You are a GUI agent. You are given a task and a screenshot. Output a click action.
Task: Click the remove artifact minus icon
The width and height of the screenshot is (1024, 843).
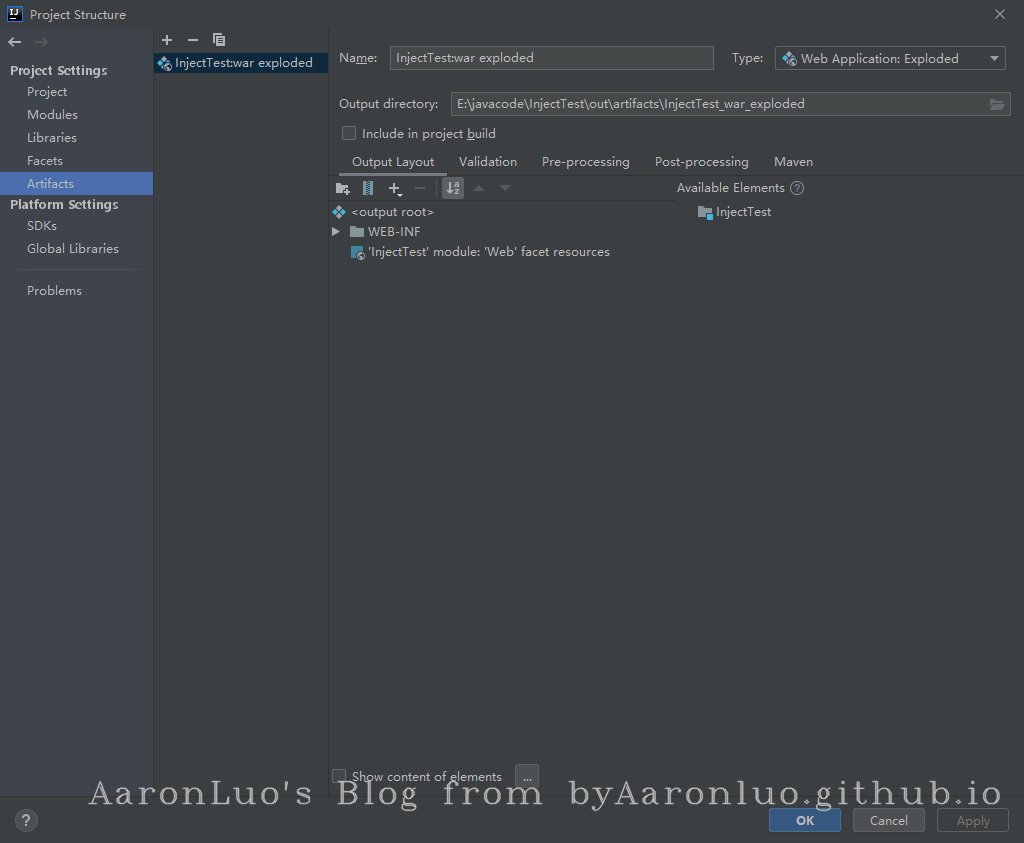pyautogui.click(x=193, y=40)
